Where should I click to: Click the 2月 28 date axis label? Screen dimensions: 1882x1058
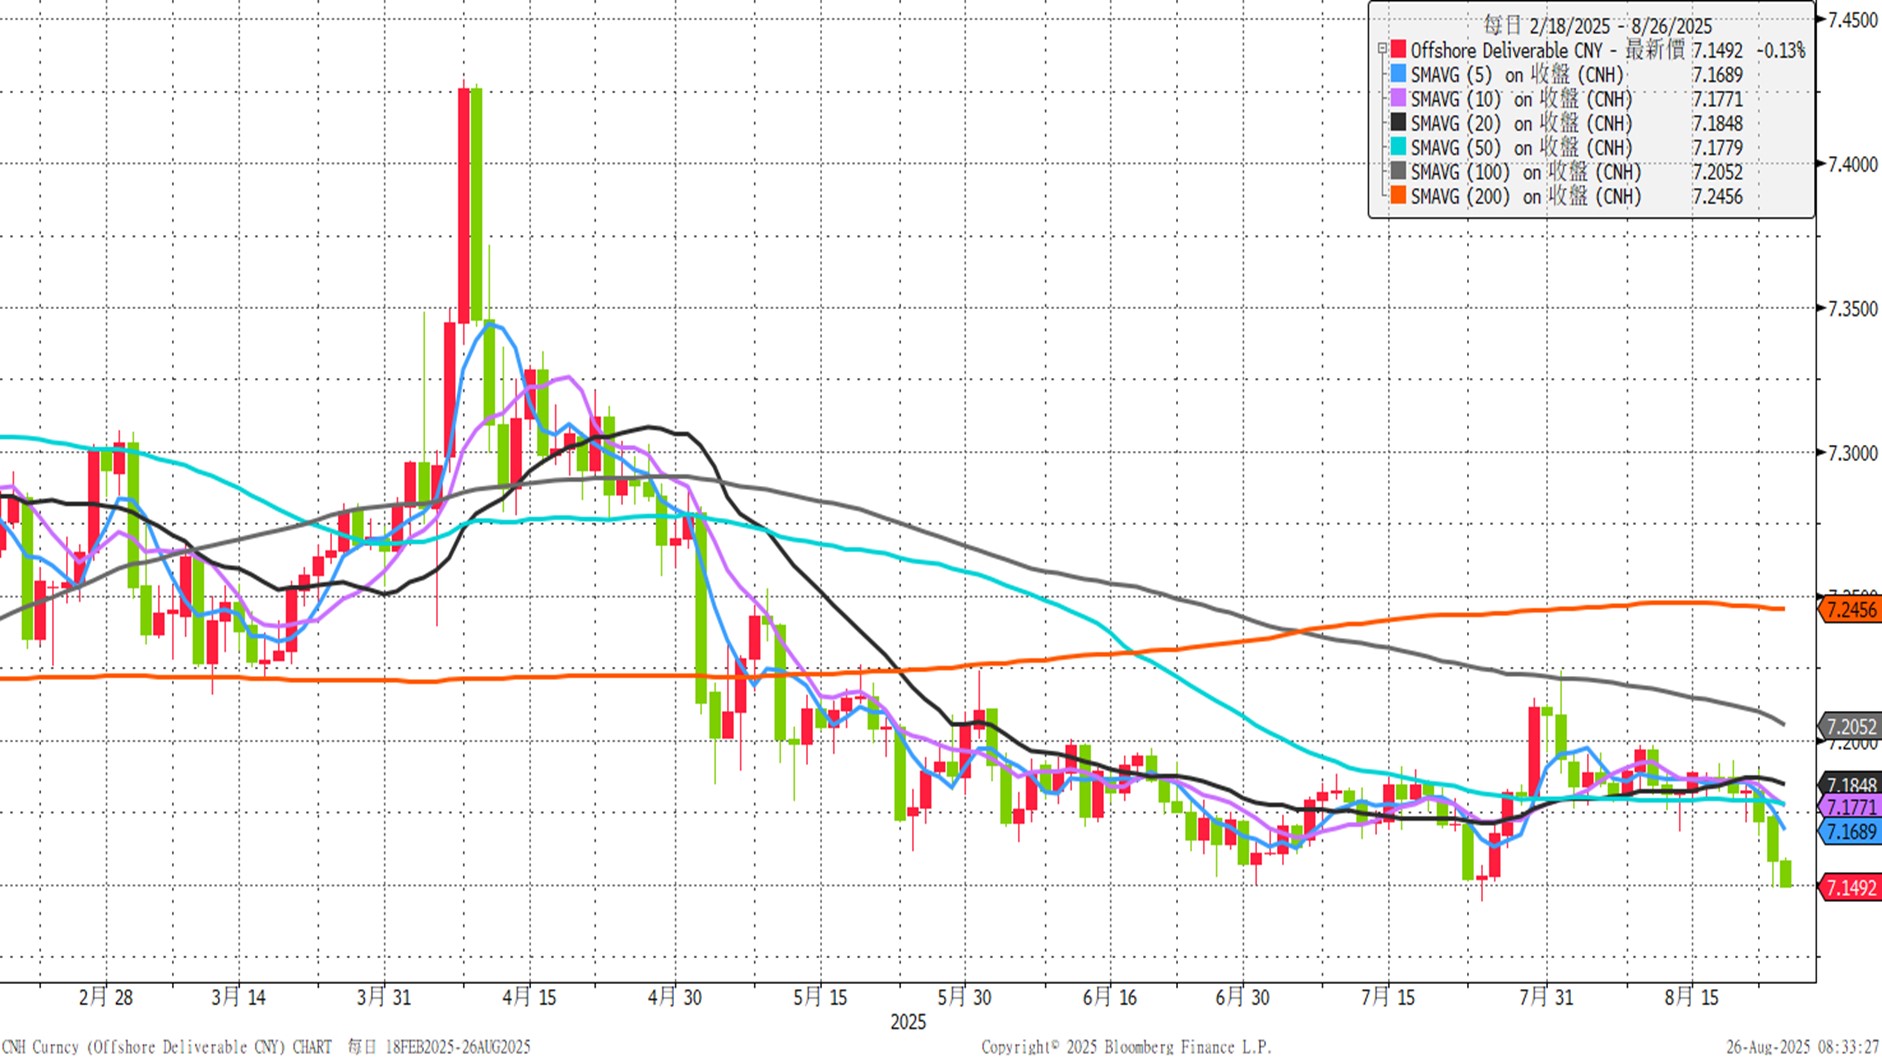click(105, 997)
